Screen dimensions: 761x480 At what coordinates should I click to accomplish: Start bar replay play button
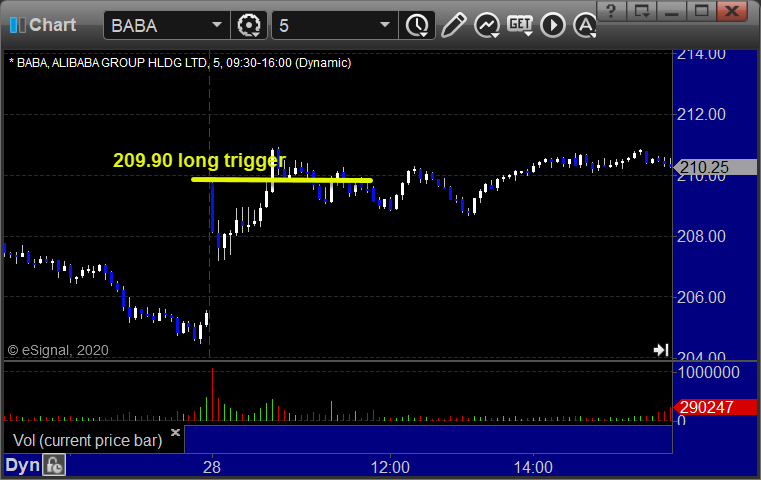553,25
